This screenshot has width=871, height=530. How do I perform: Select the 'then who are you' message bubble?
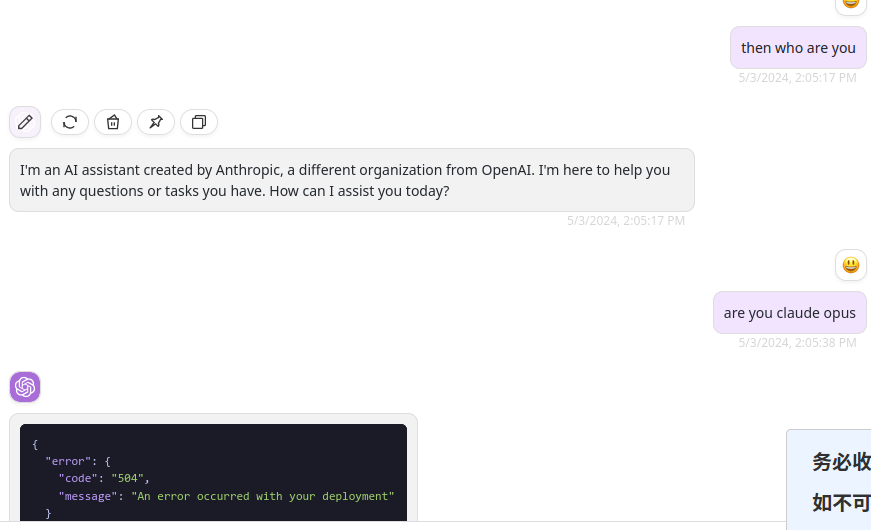pos(798,48)
